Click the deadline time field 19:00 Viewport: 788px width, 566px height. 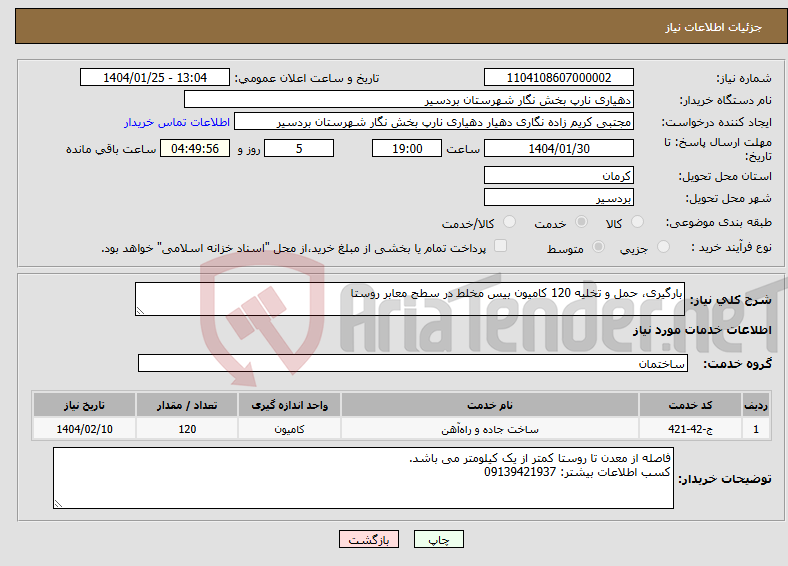pos(407,148)
